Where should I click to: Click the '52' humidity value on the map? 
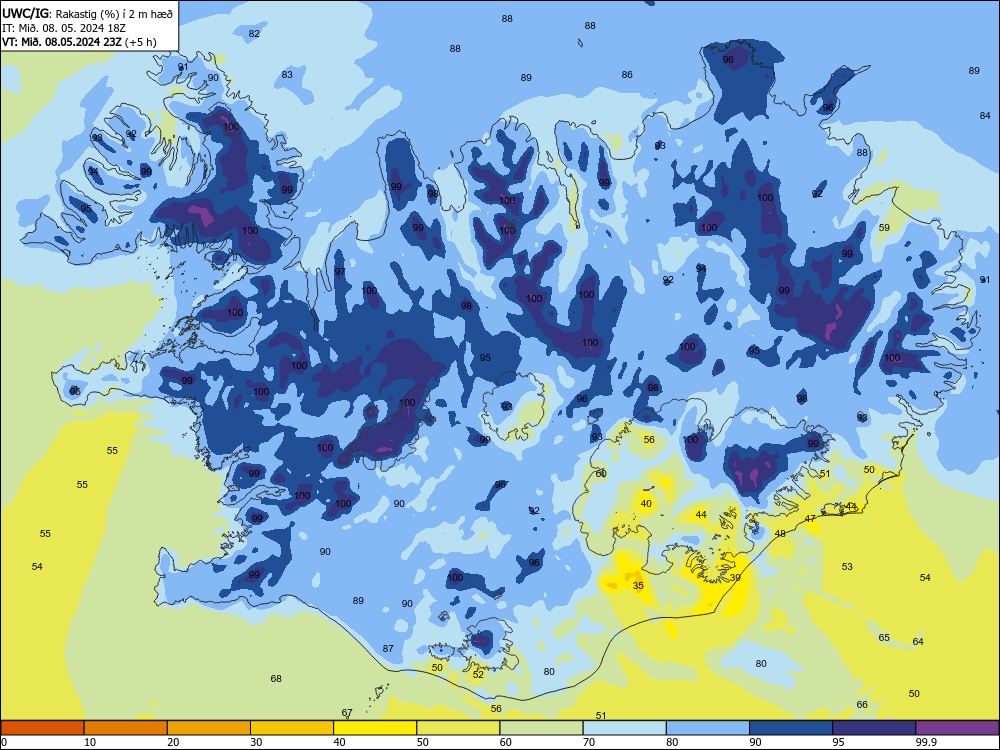(478, 675)
